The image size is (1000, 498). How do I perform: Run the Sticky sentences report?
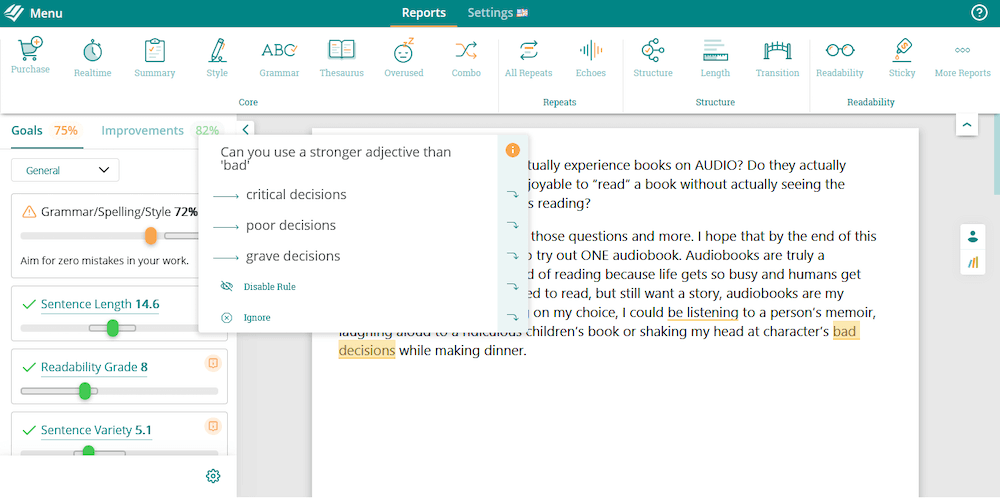pyautogui.click(x=901, y=57)
